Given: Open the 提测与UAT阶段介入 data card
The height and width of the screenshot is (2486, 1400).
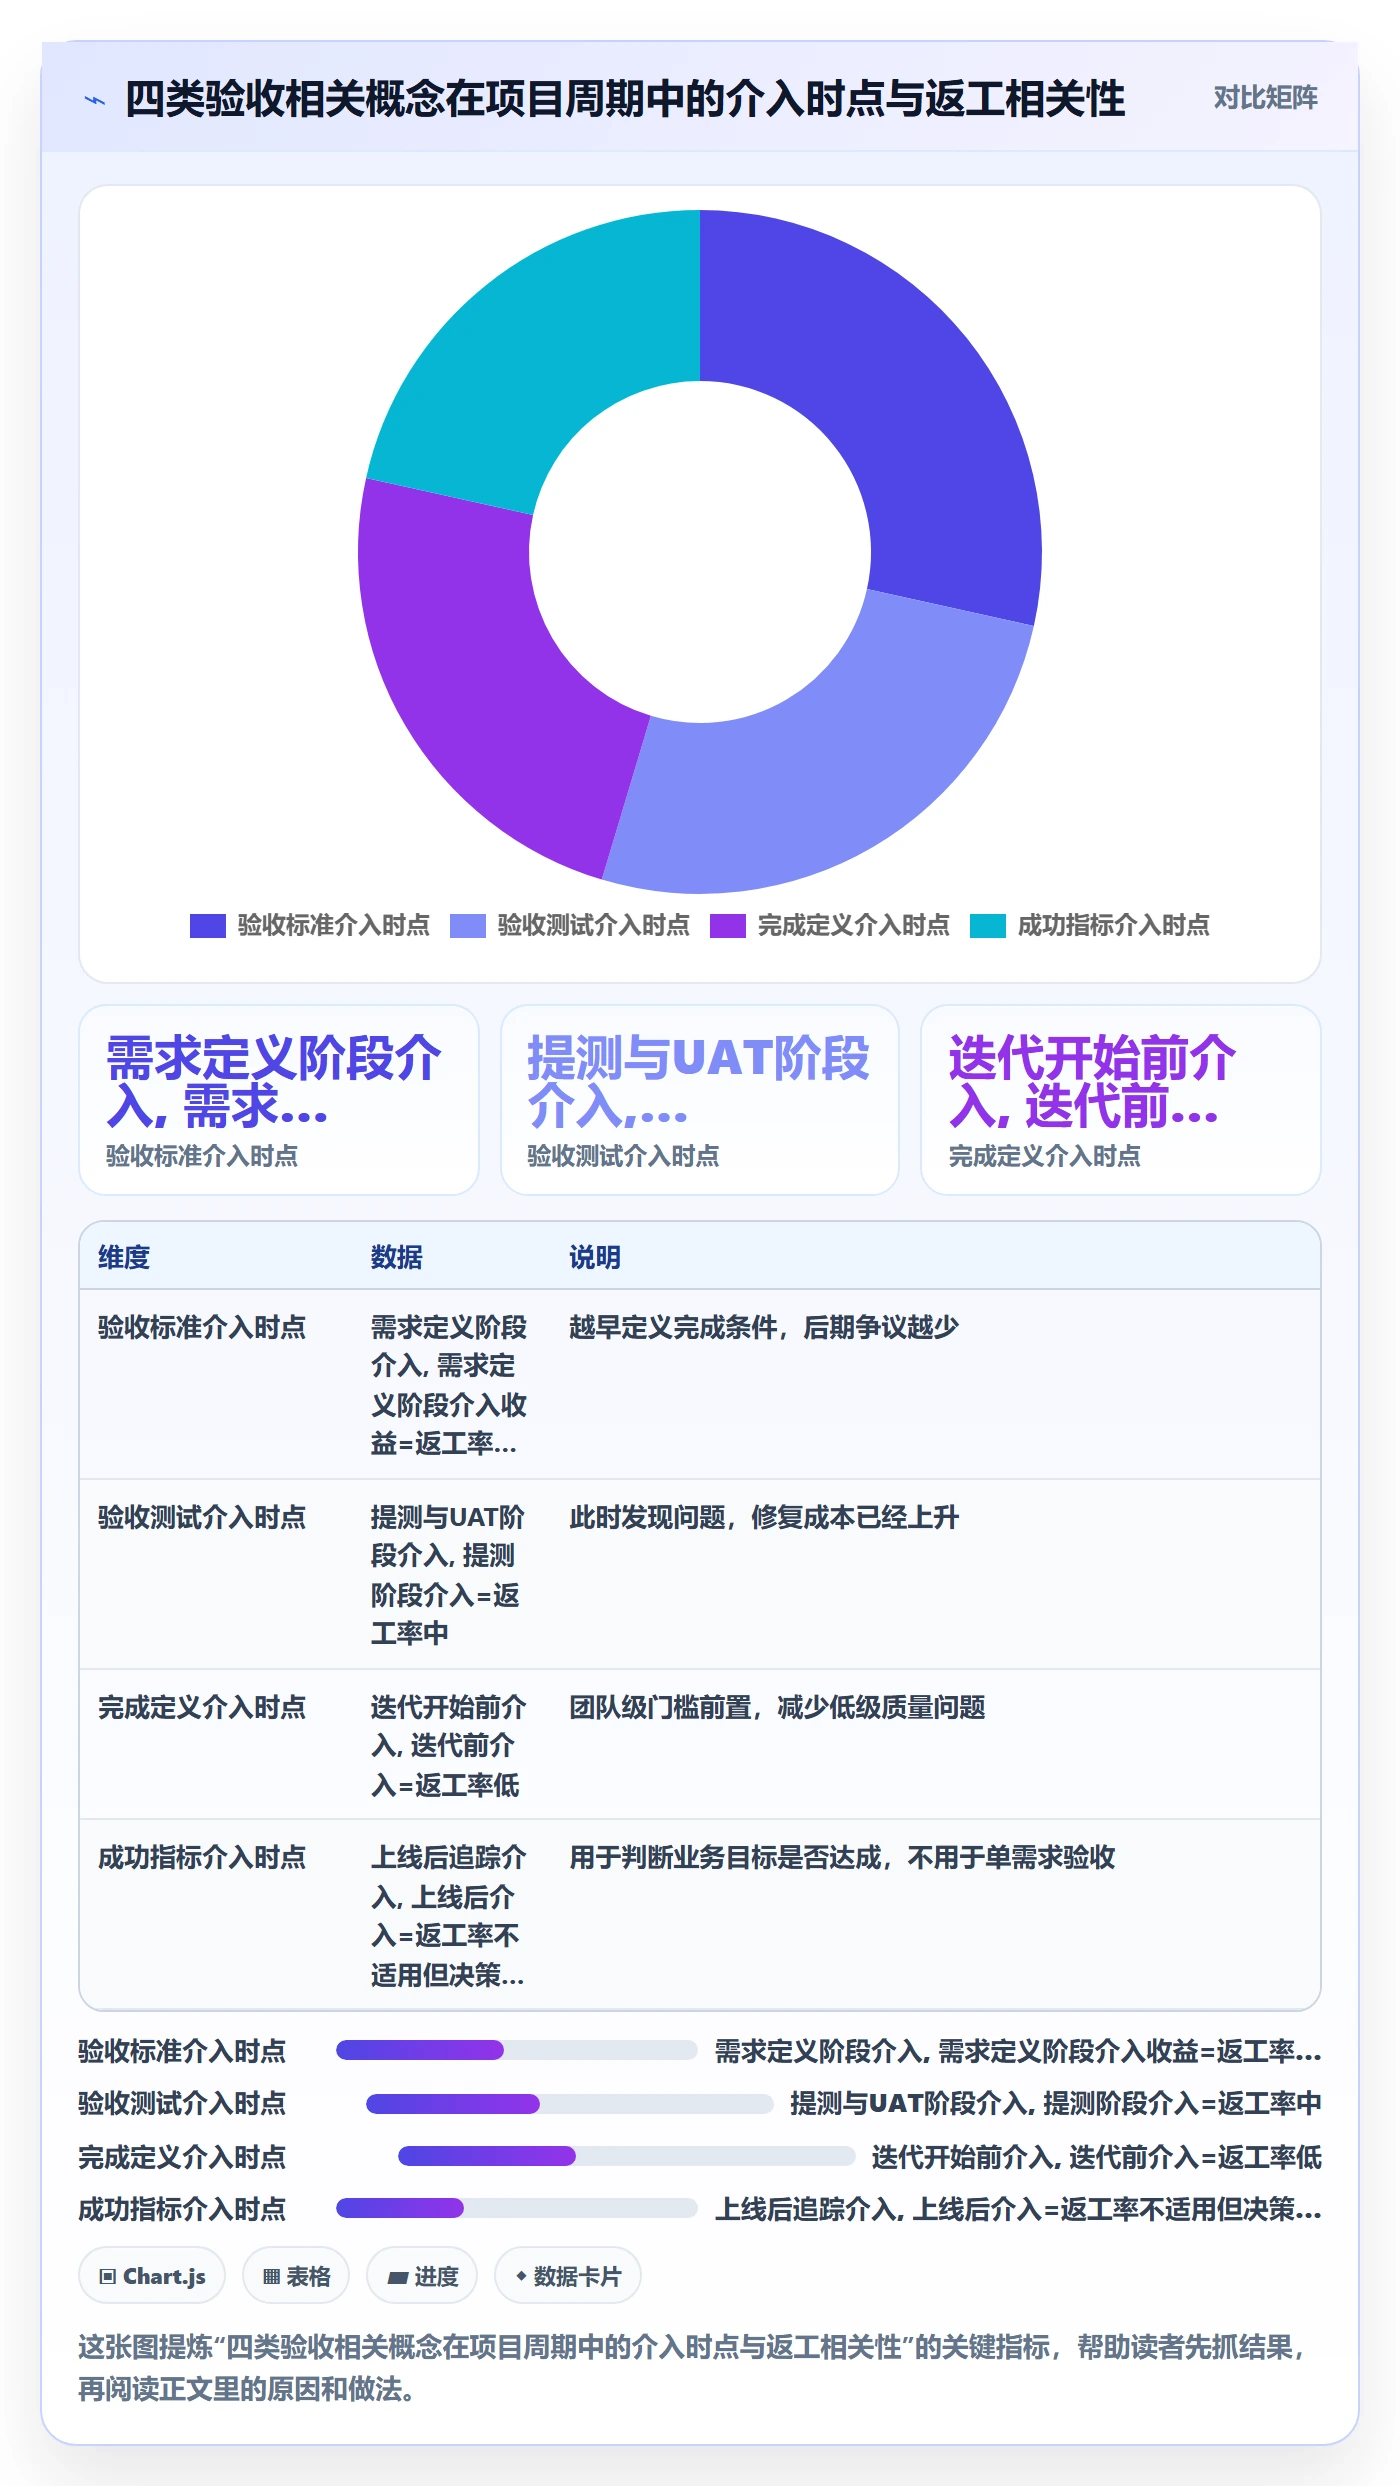Looking at the screenshot, I should tap(700, 1100).
